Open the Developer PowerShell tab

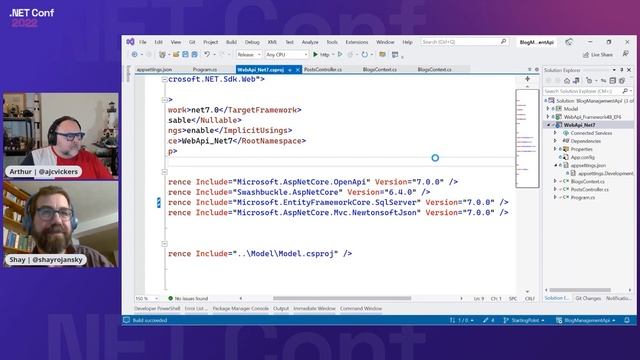tap(157, 309)
